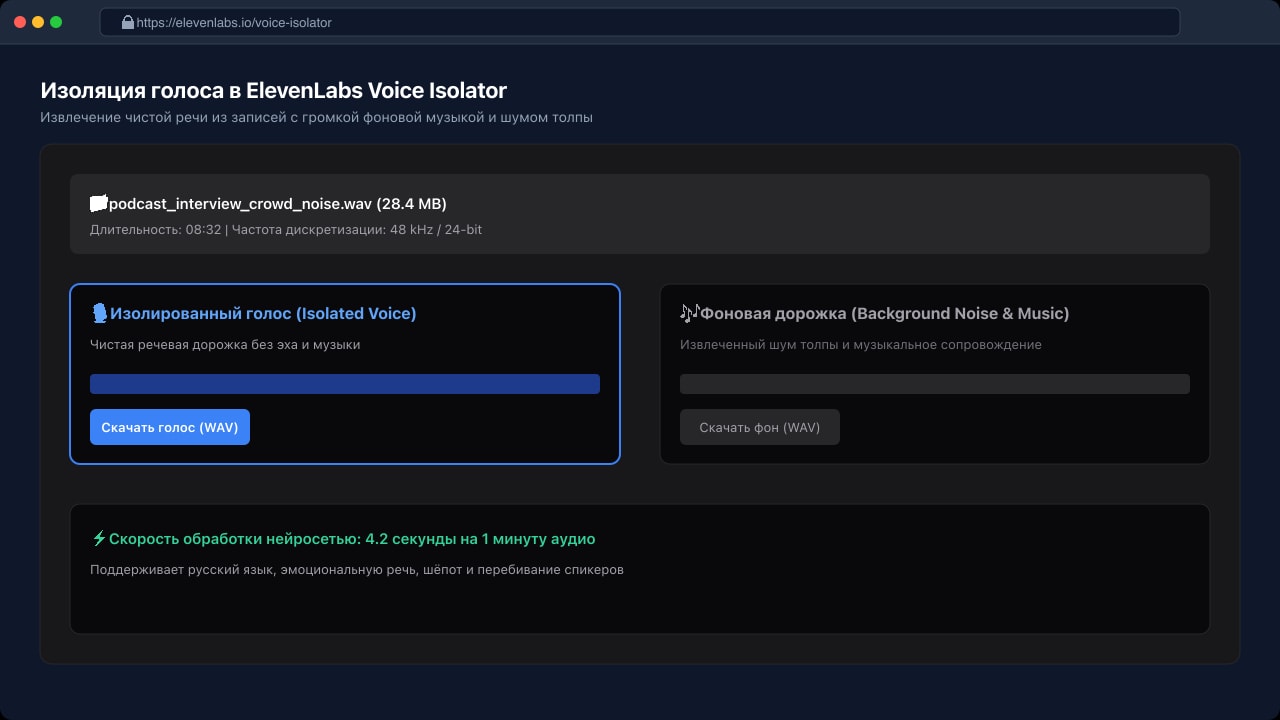Click the Скорость обработки нейросетью: 4.2 секунды line
Screen dimensions: 1280x720
click(x=352, y=539)
